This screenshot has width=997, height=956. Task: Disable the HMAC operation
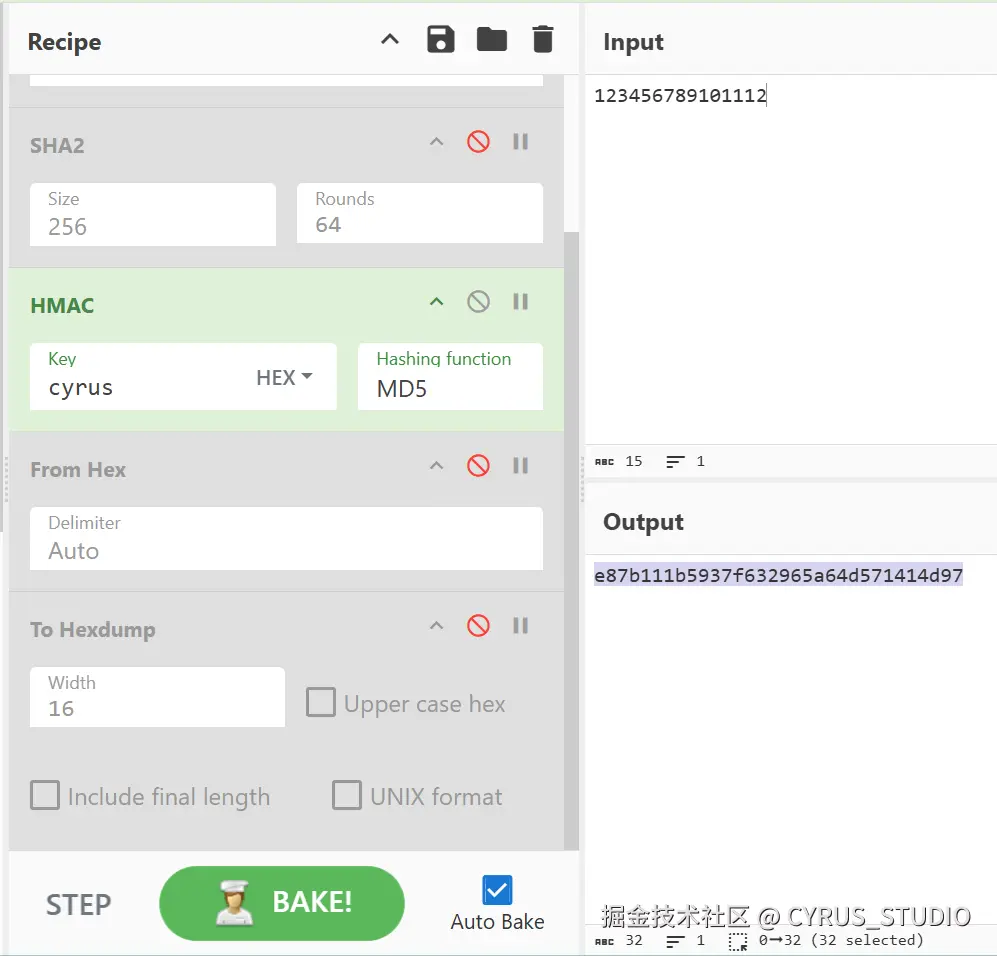(x=478, y=302)
